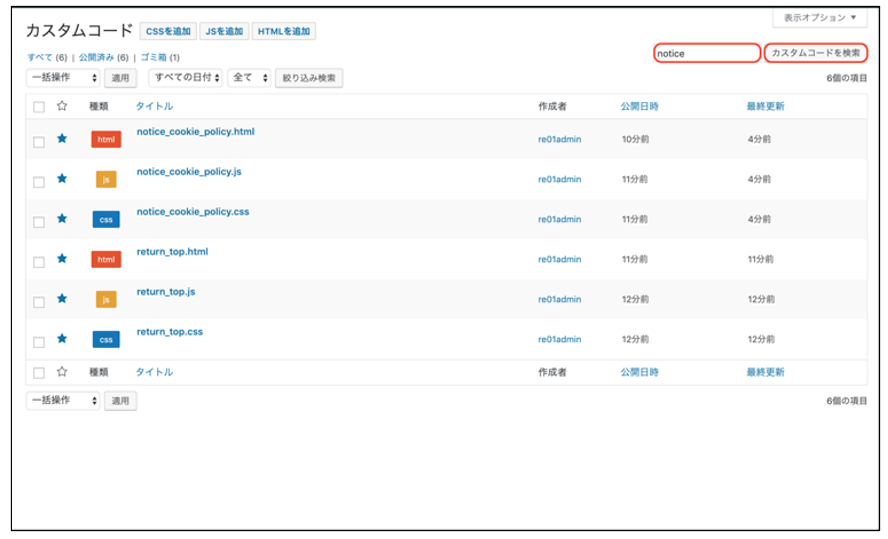Click the css badge for notice_cookie_policy.css

(x=105, y=219)
